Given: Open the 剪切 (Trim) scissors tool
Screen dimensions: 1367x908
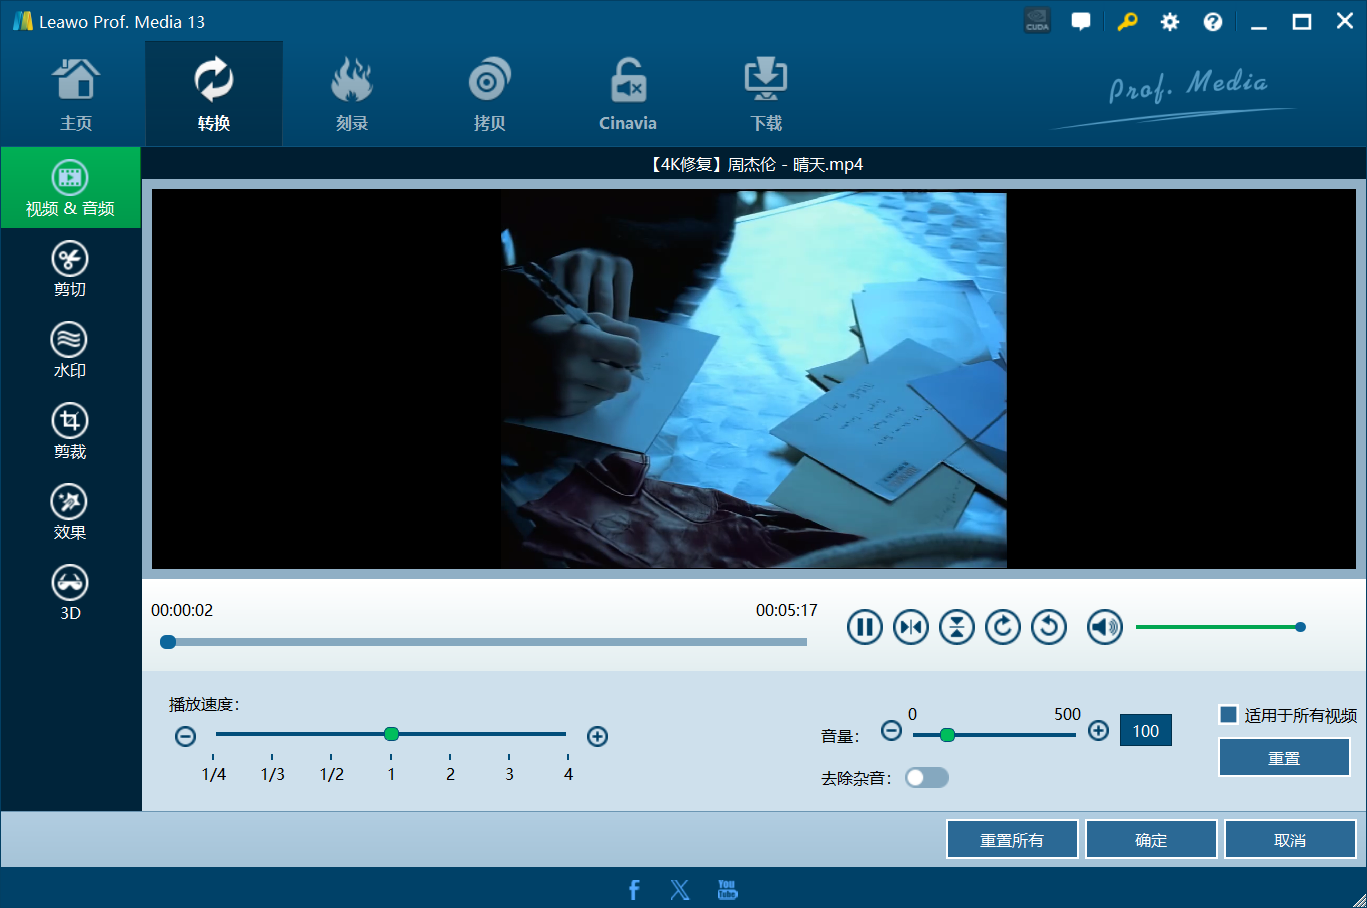Looking at the screenshot, I should (70, 270).
